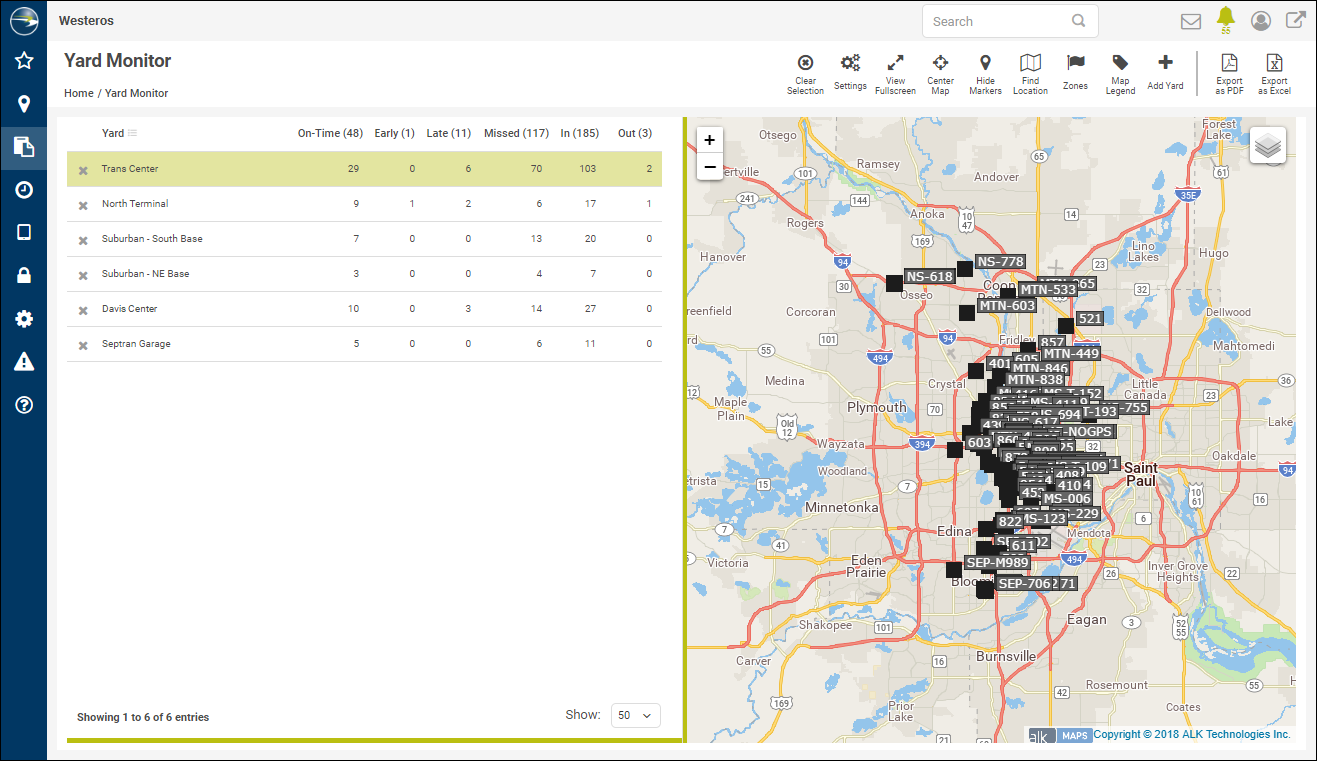
Task: Open Favorites star in sidebar
Action: point(24,61)
